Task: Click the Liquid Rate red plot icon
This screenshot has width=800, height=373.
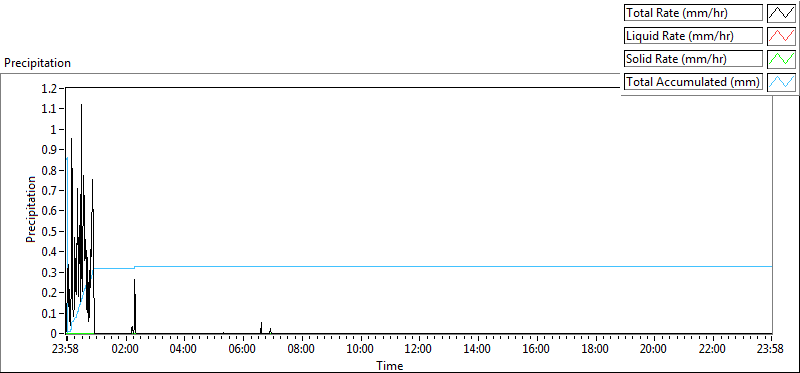Action: (x=781, y=36)
